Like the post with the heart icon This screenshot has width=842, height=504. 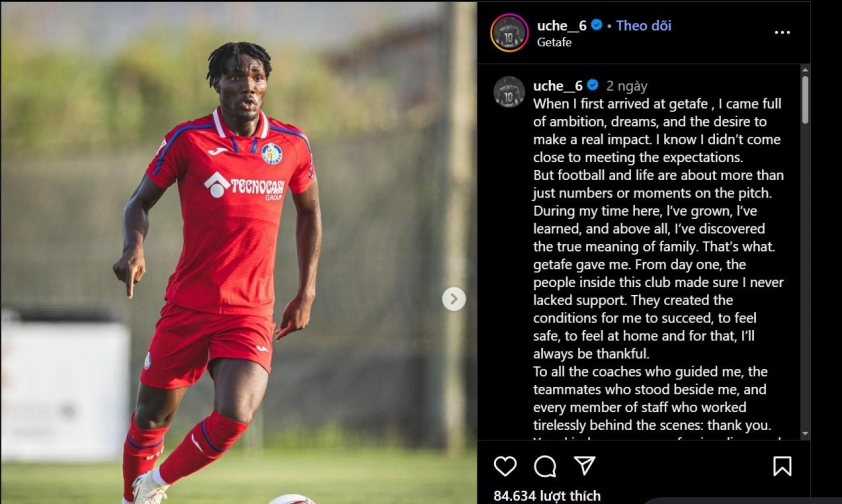[x=505, y=466]
